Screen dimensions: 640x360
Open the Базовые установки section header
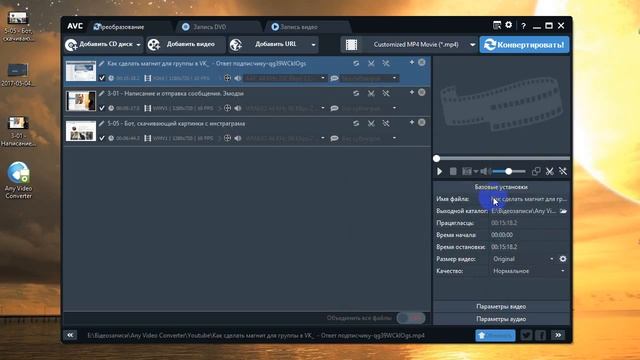click(501, 187)
